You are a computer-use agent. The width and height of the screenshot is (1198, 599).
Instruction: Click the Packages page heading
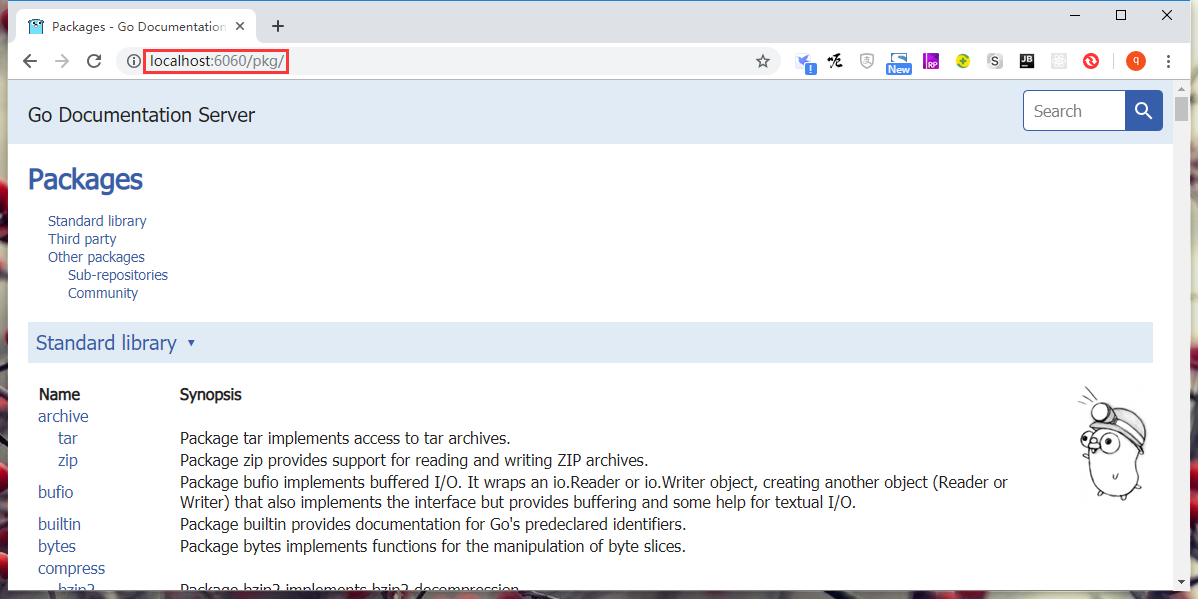coord(85,180)
